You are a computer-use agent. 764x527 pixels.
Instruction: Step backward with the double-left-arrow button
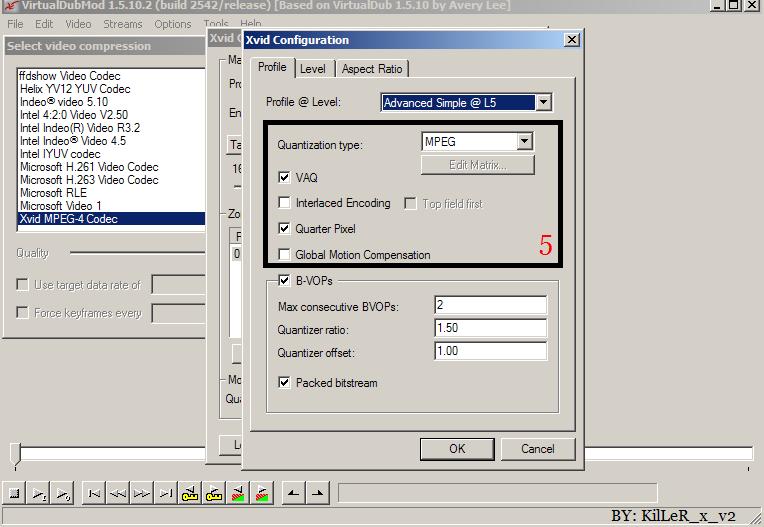(118, 493)
